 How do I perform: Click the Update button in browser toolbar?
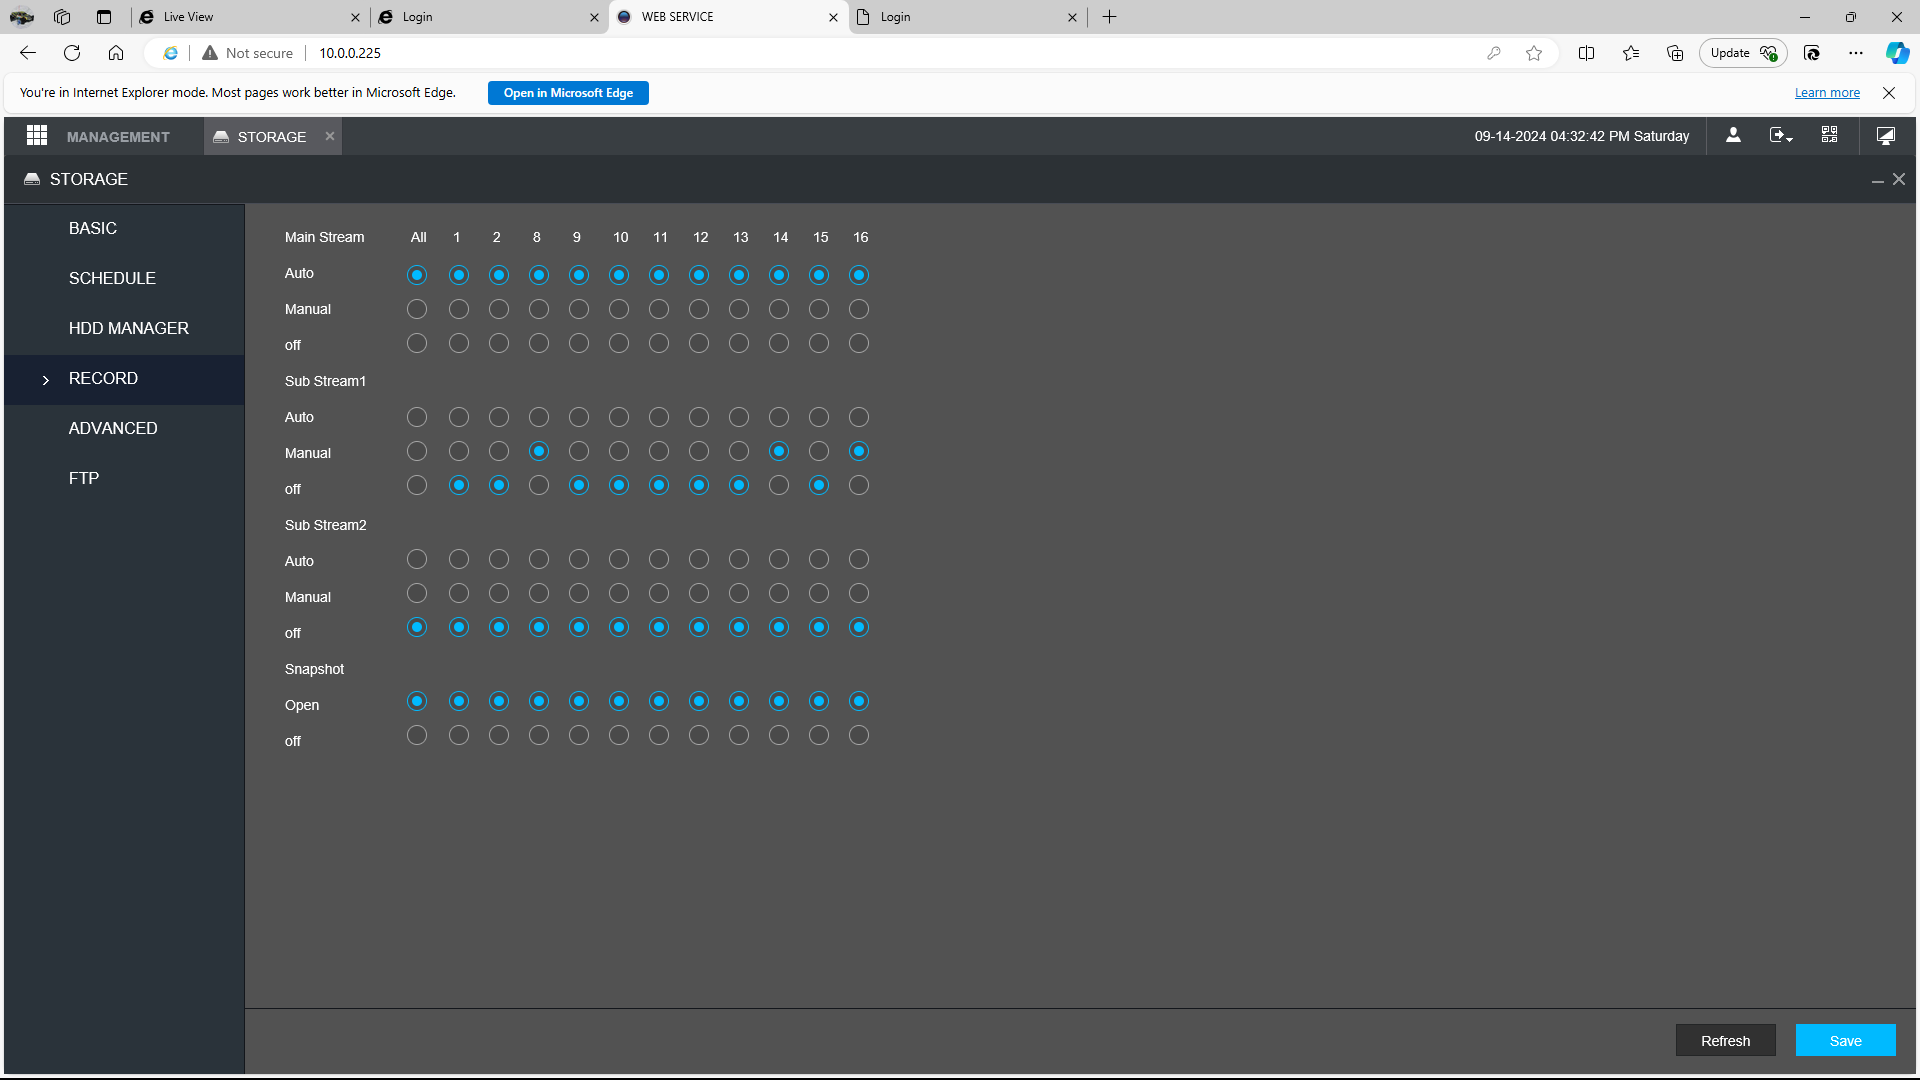tap(1742, 53)
